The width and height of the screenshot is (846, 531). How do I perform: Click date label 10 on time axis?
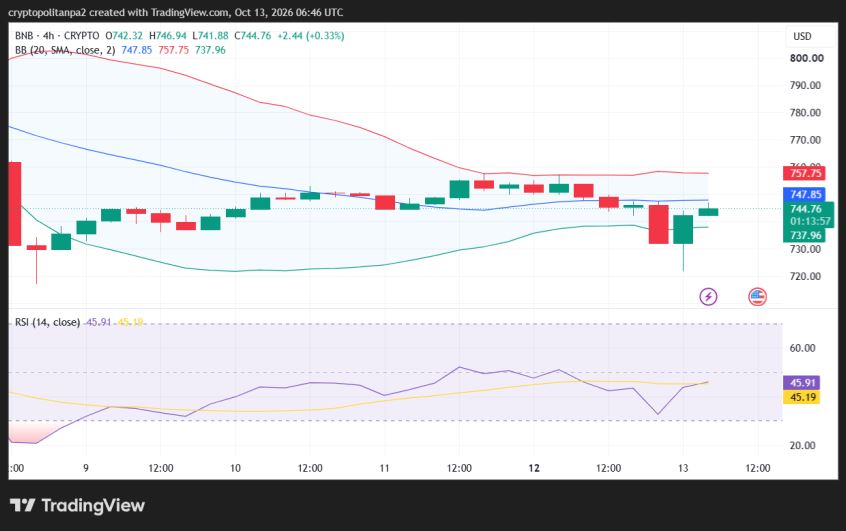point(235,468)
